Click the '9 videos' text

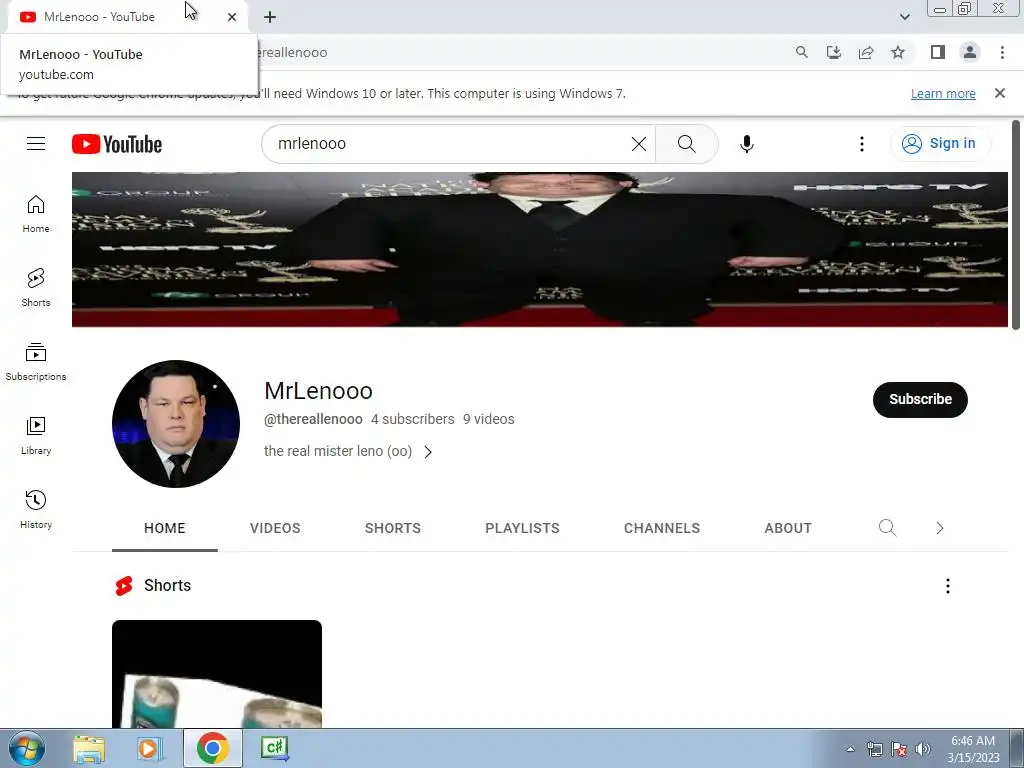coord(488,419)
